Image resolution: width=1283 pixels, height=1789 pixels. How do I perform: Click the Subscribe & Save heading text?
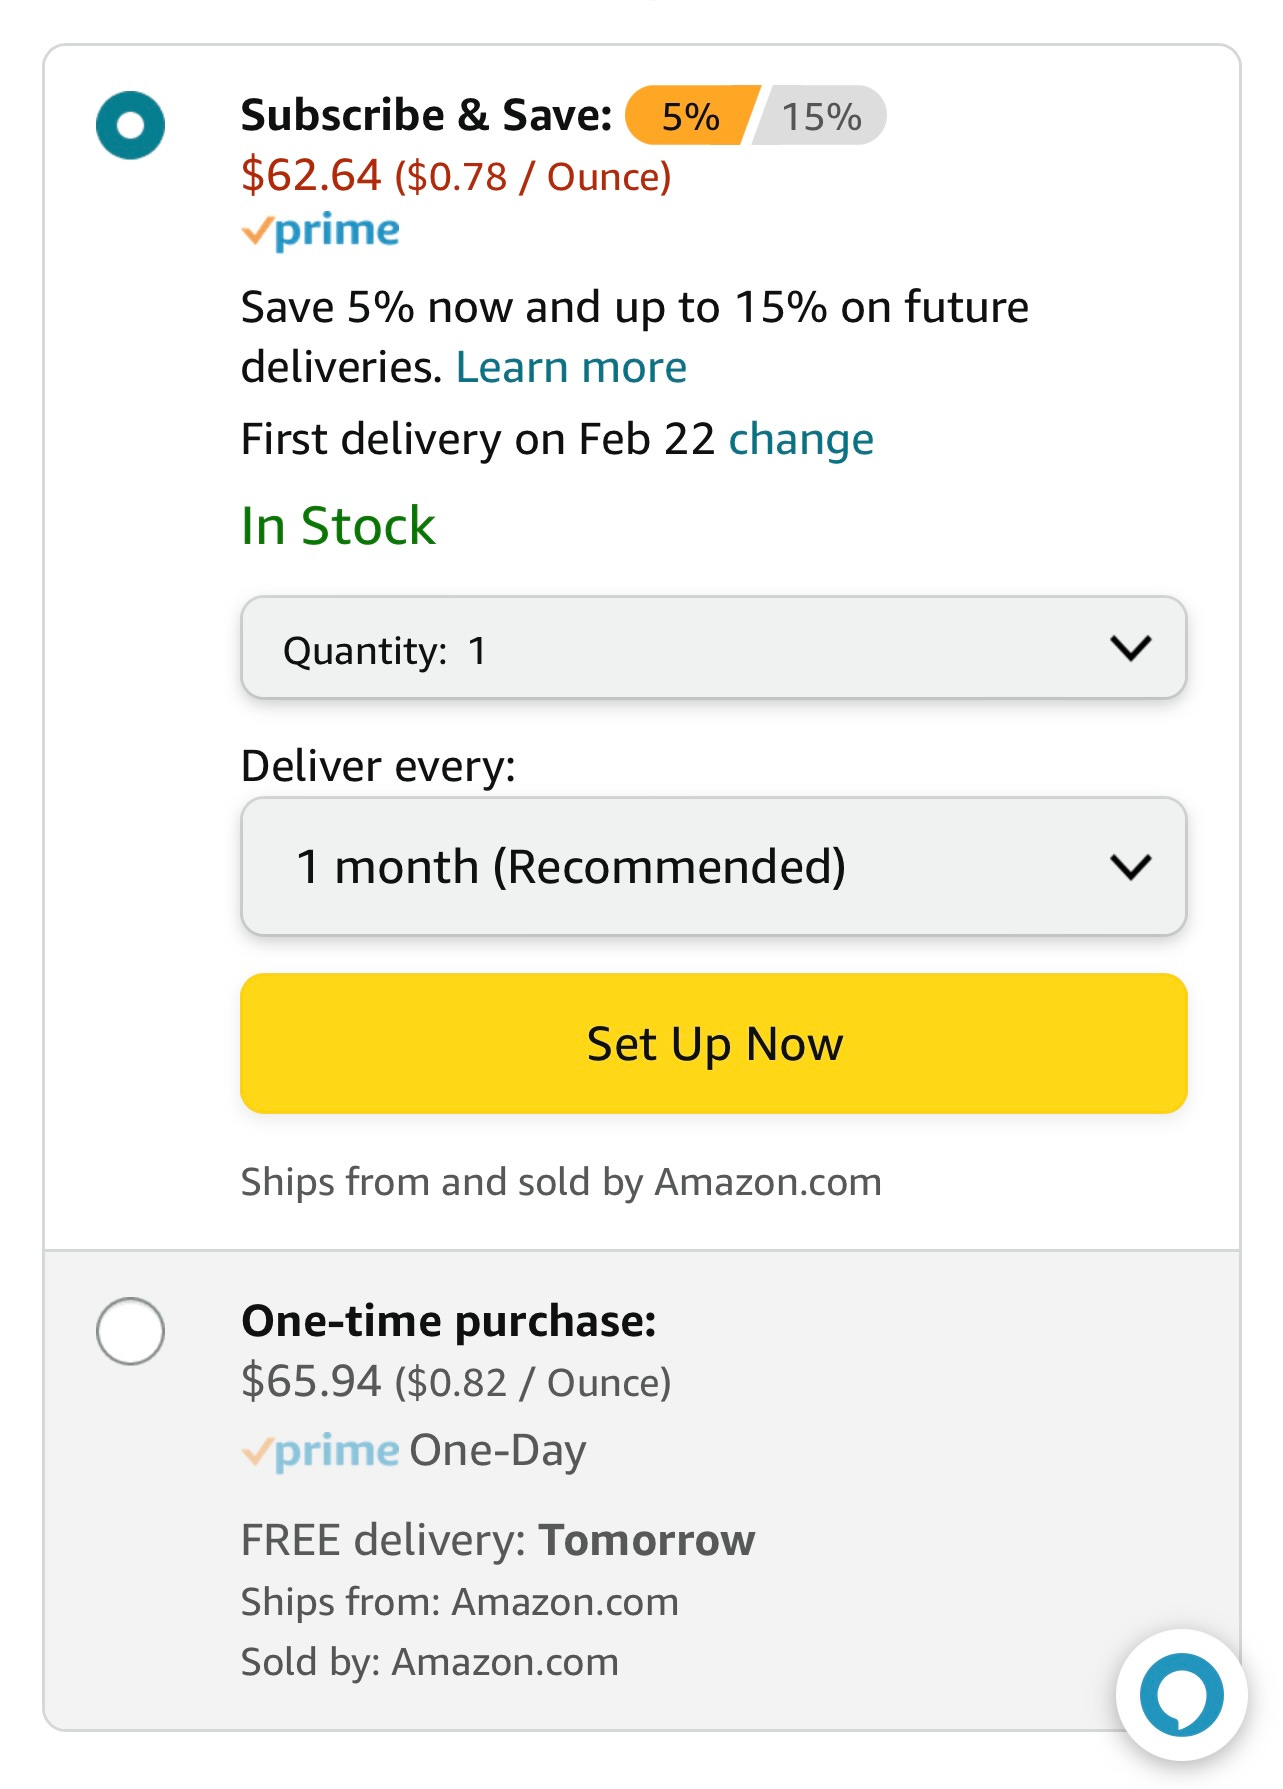[426, 115]
